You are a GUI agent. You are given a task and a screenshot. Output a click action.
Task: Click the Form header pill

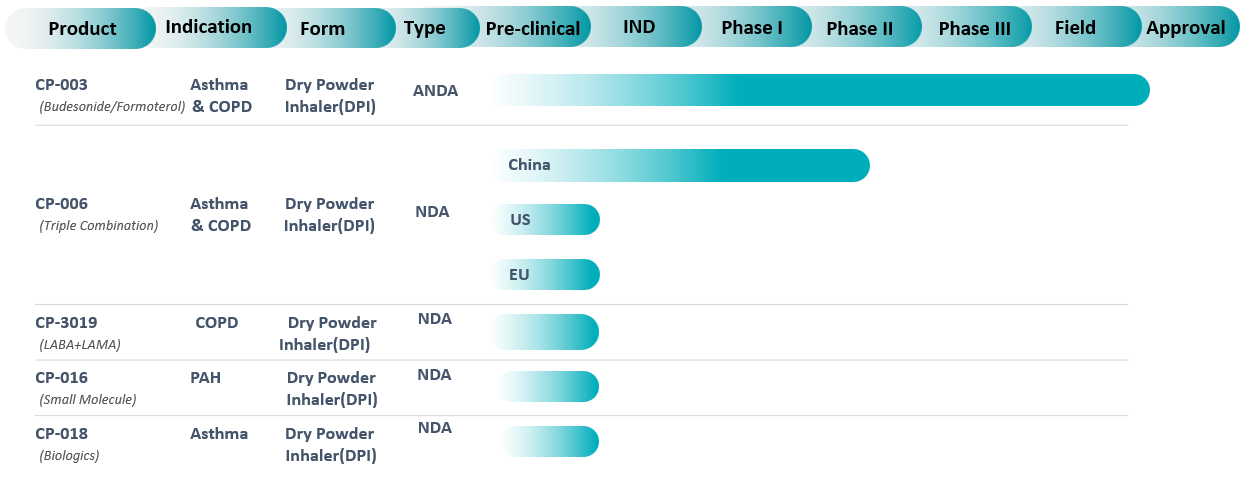pyautogui.click(x=322, y=28)
